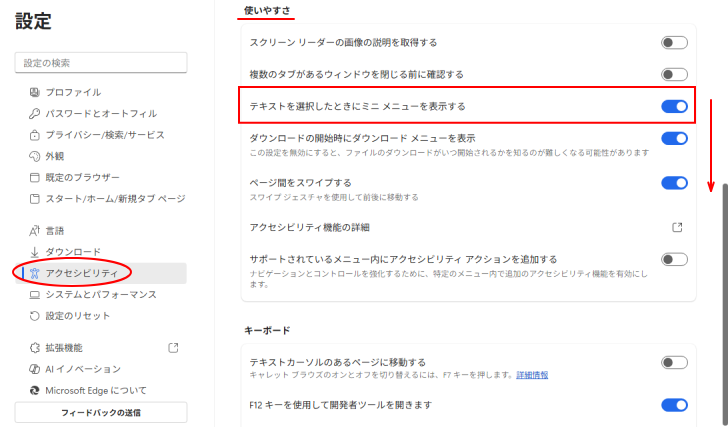
Task: Click the description スワイプ ジェスチャを使用して前後に移動する
Action: point(334,197)
